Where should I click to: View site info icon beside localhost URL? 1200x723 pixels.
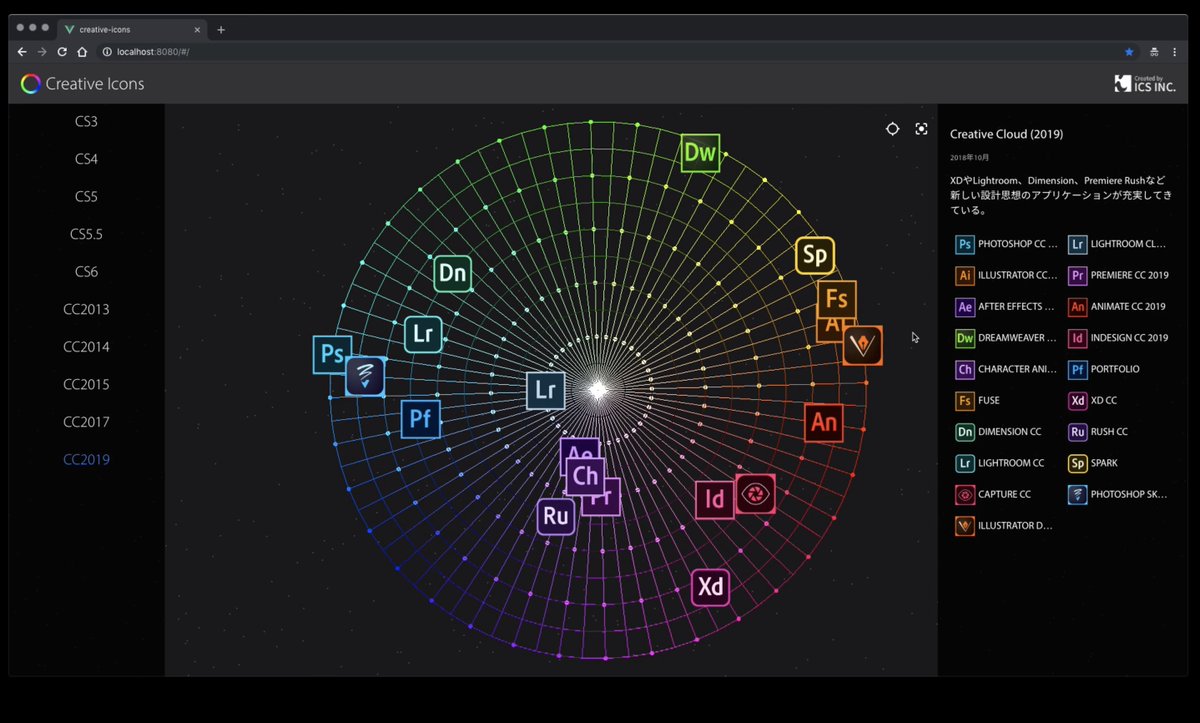pyautogui.click(x=107, y=52)
